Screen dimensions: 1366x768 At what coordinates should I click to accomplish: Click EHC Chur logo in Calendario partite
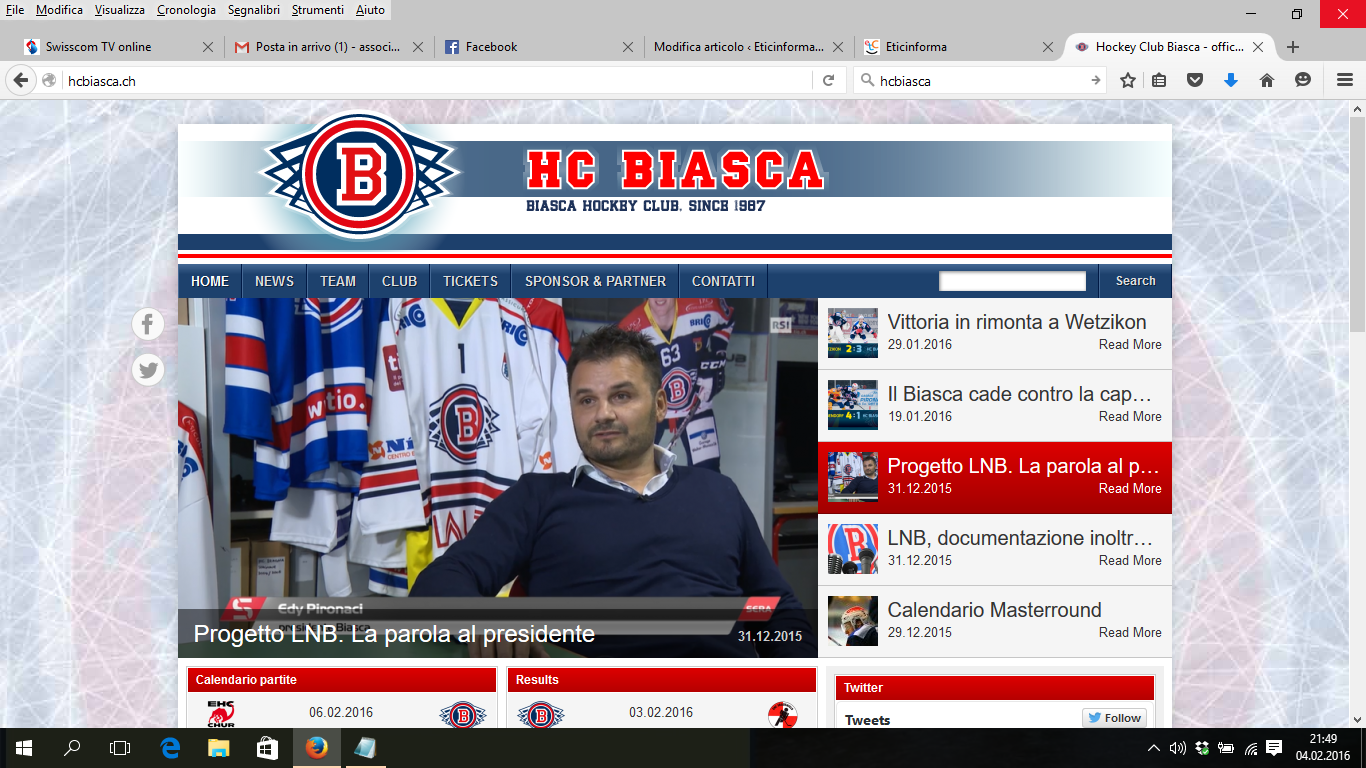point(221,714)
